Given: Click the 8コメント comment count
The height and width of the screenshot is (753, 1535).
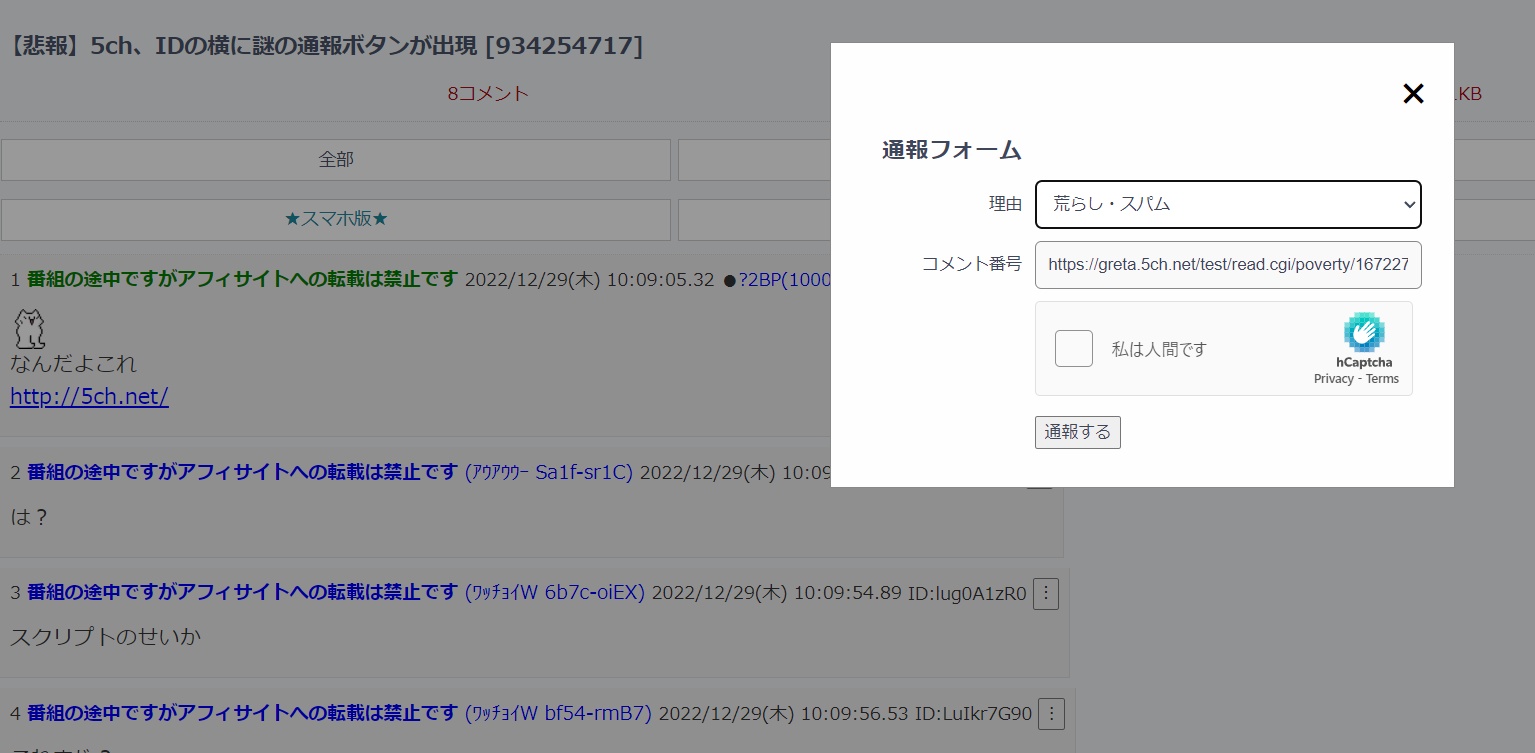Looking at the screenshot, I should (x=487, y=94).
